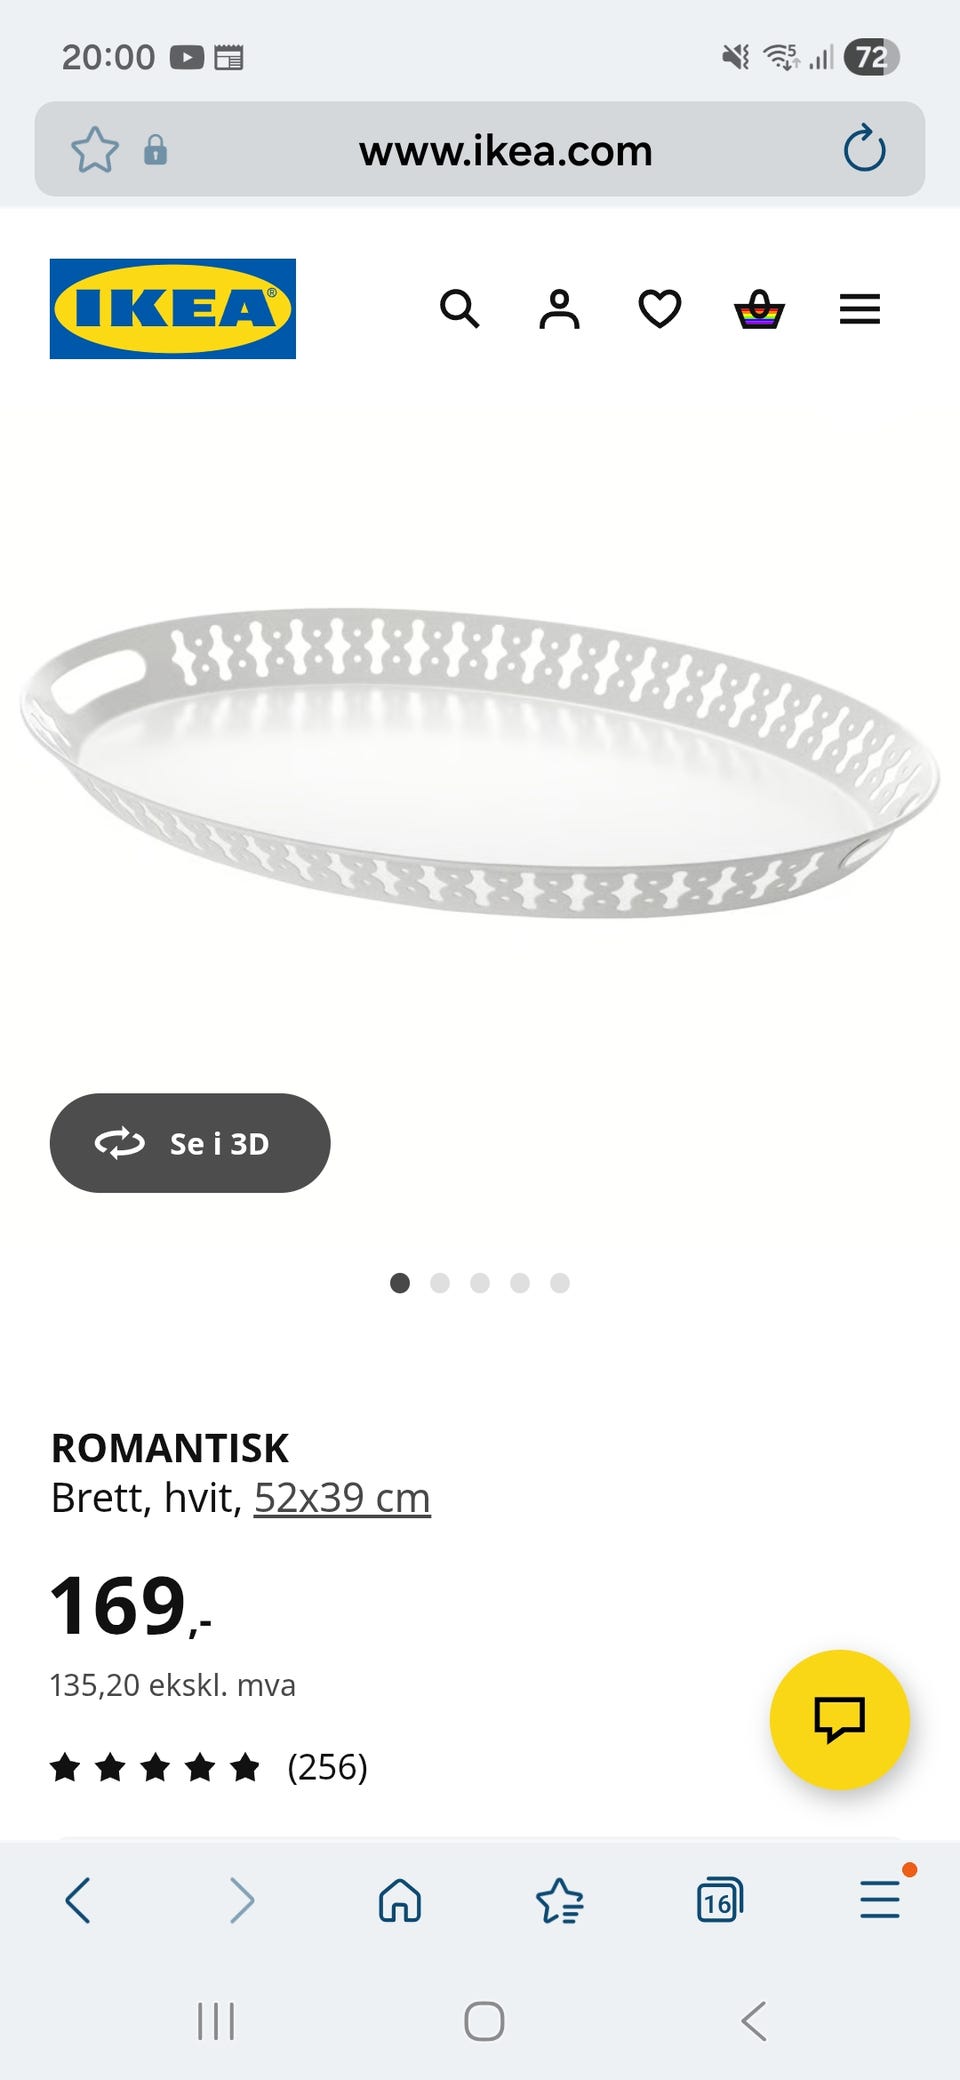Select the third image carousel dot
960x2080 pixels.
point(480,1283)
